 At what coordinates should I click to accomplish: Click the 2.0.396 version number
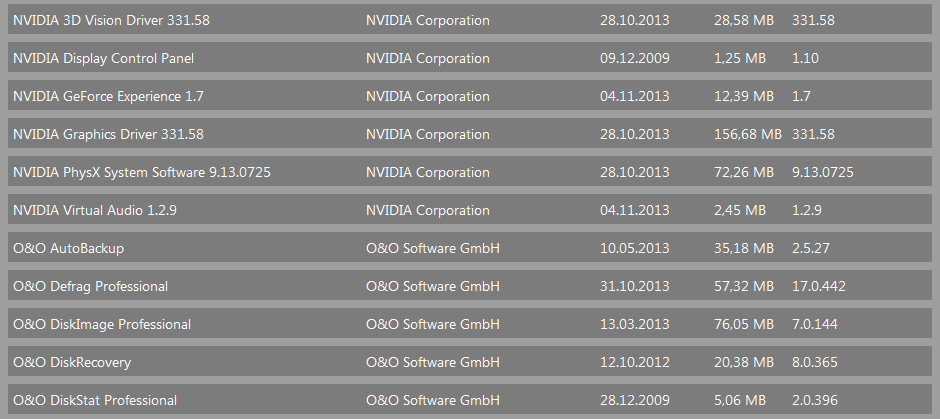pos(814,400)
